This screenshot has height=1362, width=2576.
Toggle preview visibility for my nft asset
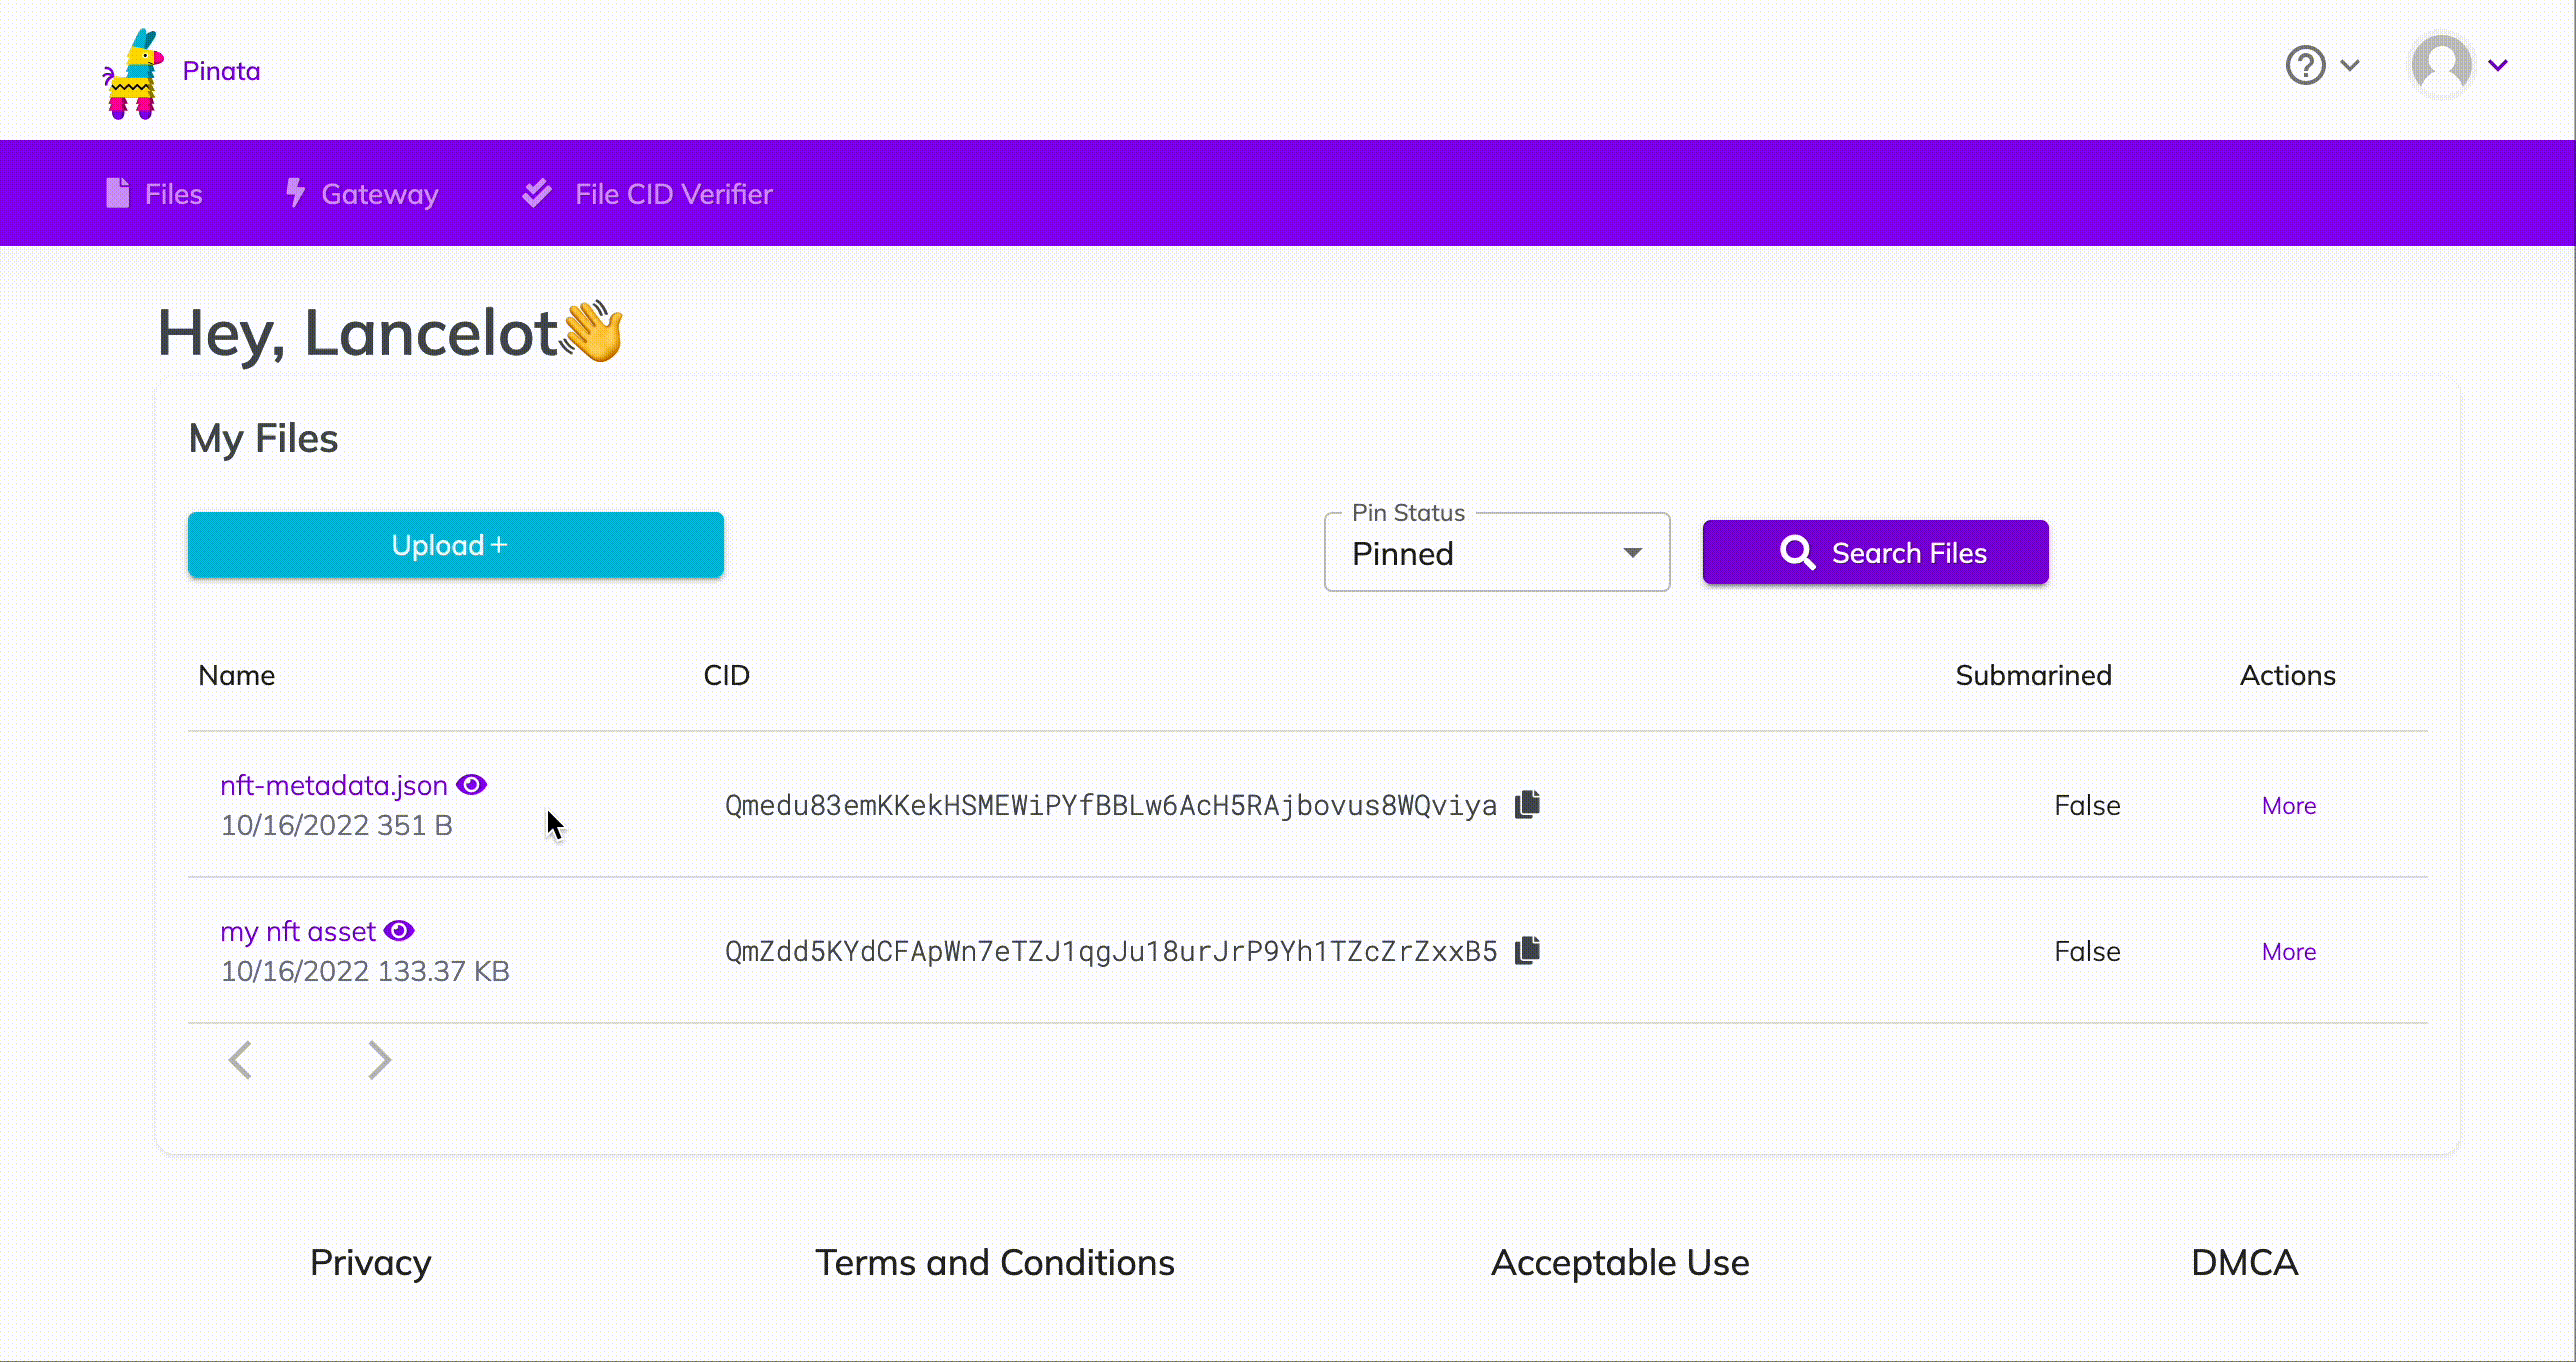[x=400, y=930]
